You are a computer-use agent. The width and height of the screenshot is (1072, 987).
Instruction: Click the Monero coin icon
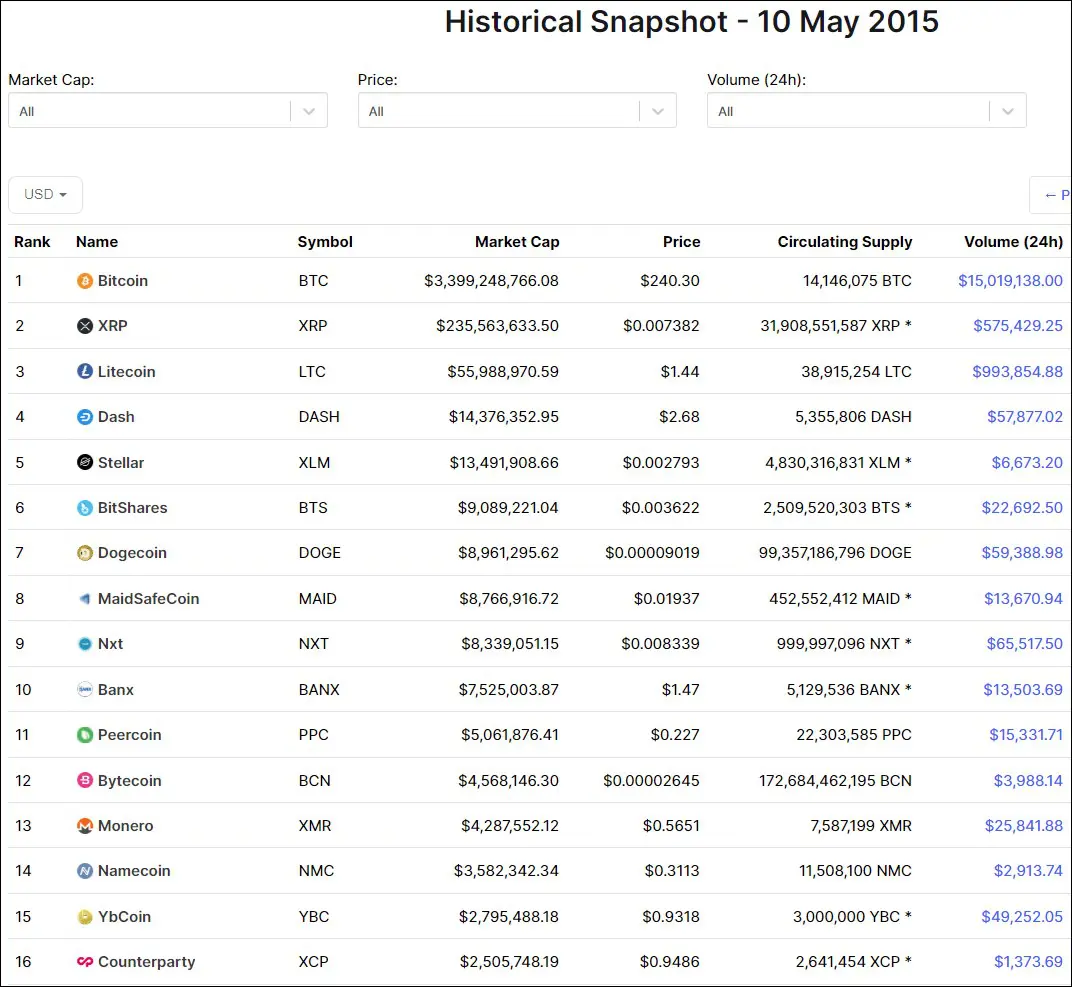pos(85,826)
